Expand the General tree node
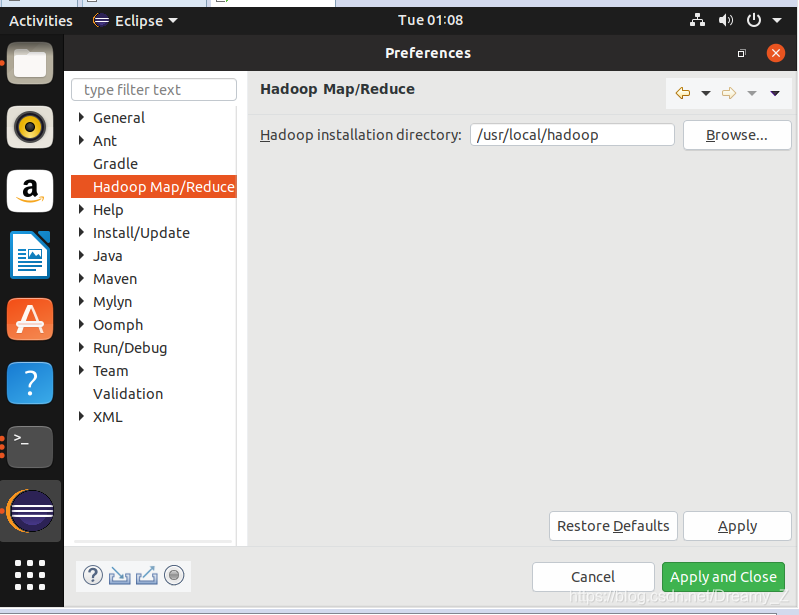799x615 pixels. click(x=81, y=117)
